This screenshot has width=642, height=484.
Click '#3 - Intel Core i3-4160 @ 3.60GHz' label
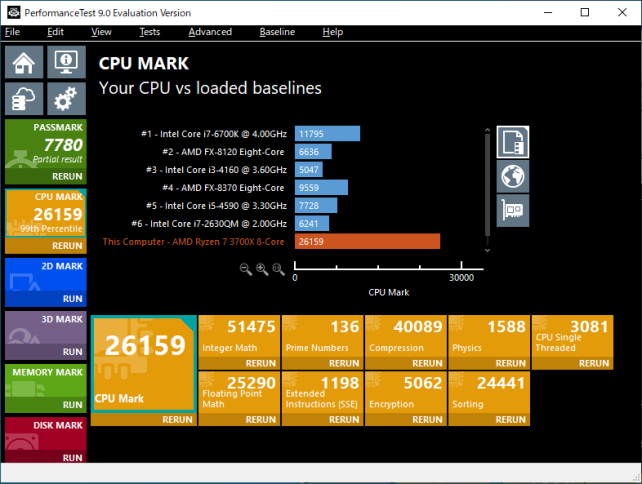point(217,170)
